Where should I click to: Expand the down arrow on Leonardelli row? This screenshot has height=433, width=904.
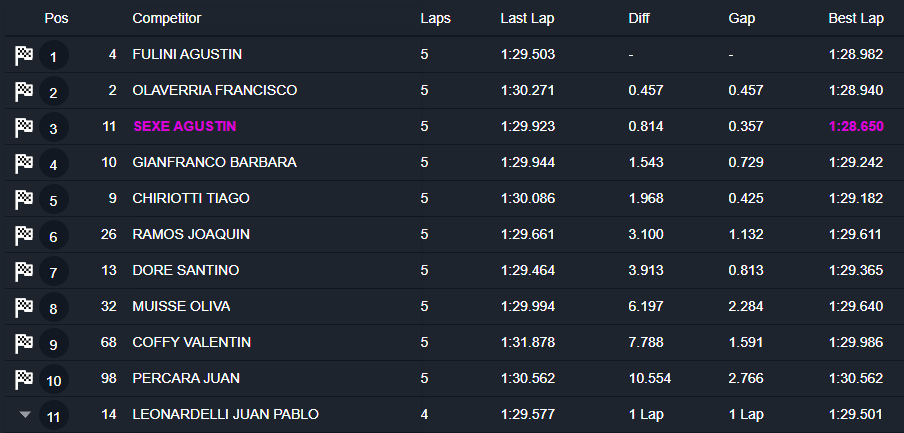click(x=25, y=414)
